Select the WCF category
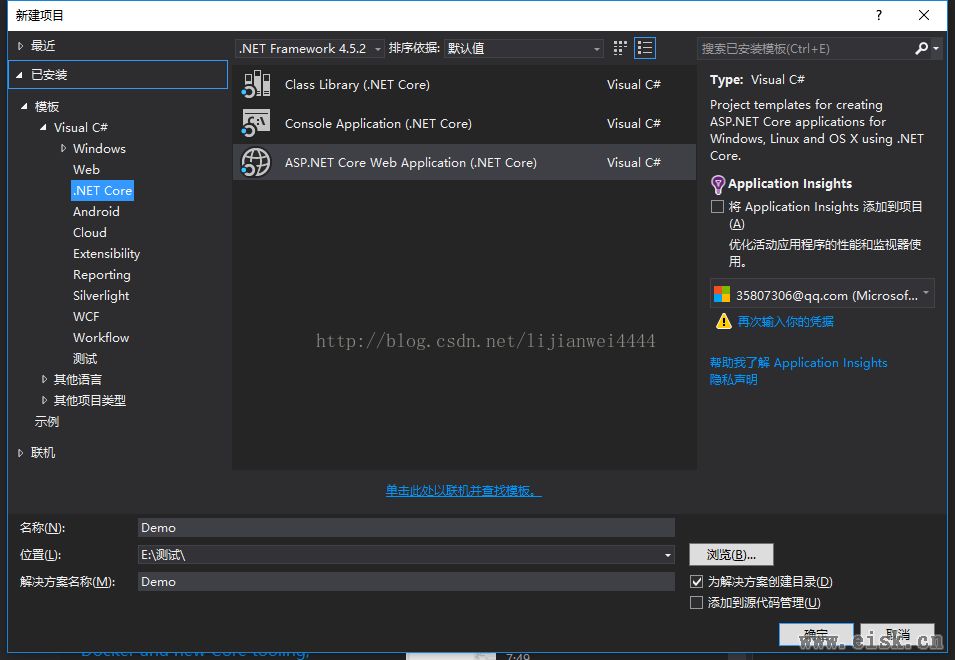 pos(86,317)
